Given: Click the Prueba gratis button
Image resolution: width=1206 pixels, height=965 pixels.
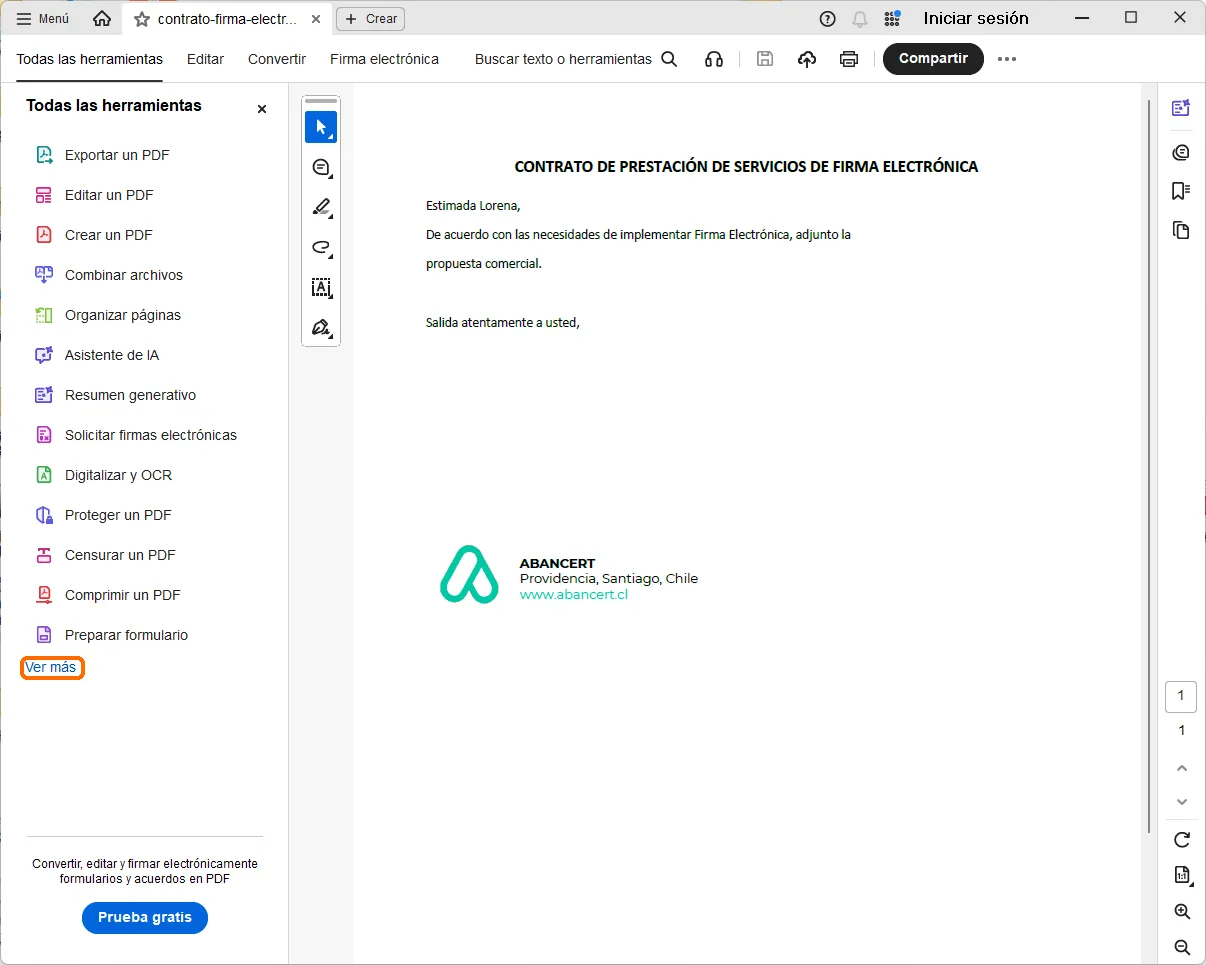Looking at the screenshot, I should point(145,917).
